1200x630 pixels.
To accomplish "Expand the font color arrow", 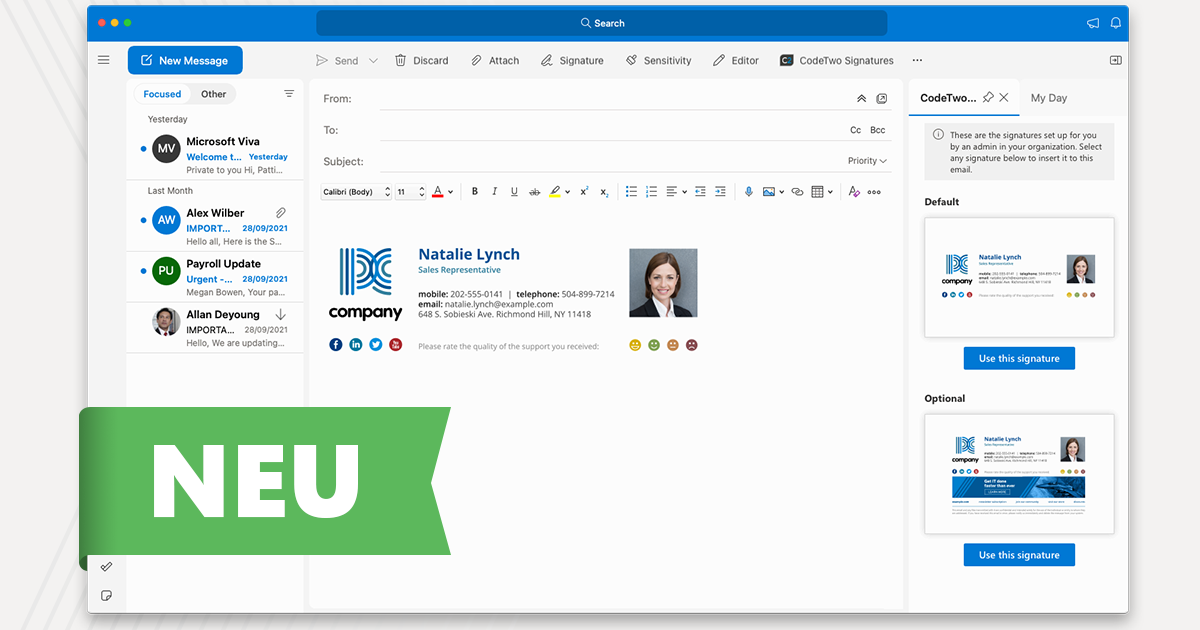I will tap(451, 192).
